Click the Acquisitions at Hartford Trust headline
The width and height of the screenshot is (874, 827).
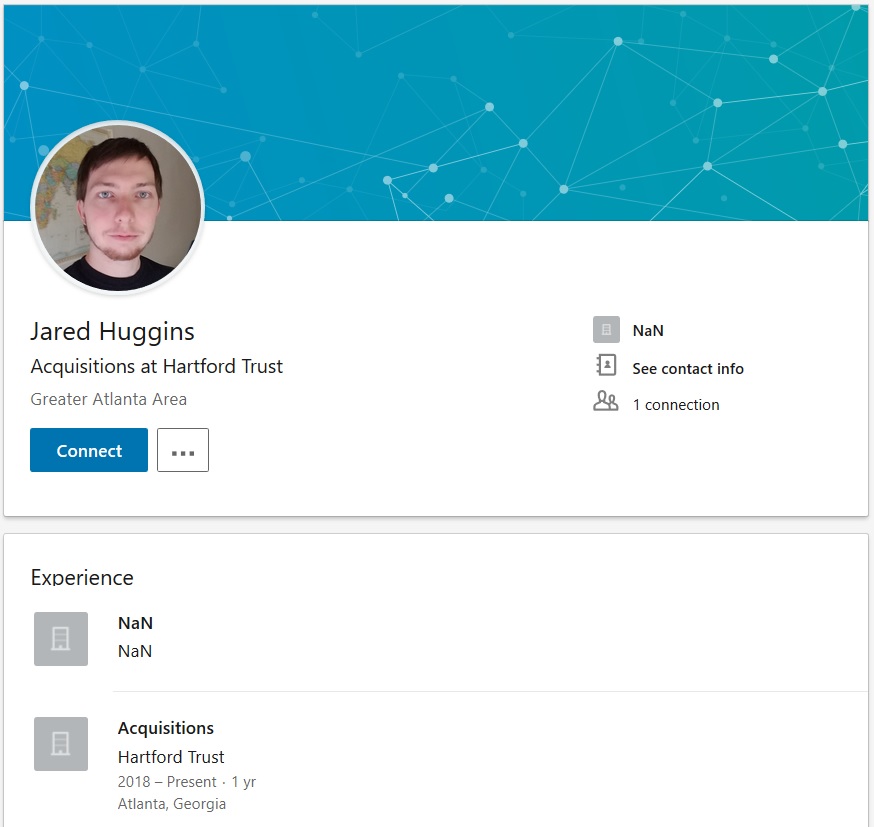click(x=157, y=367)
